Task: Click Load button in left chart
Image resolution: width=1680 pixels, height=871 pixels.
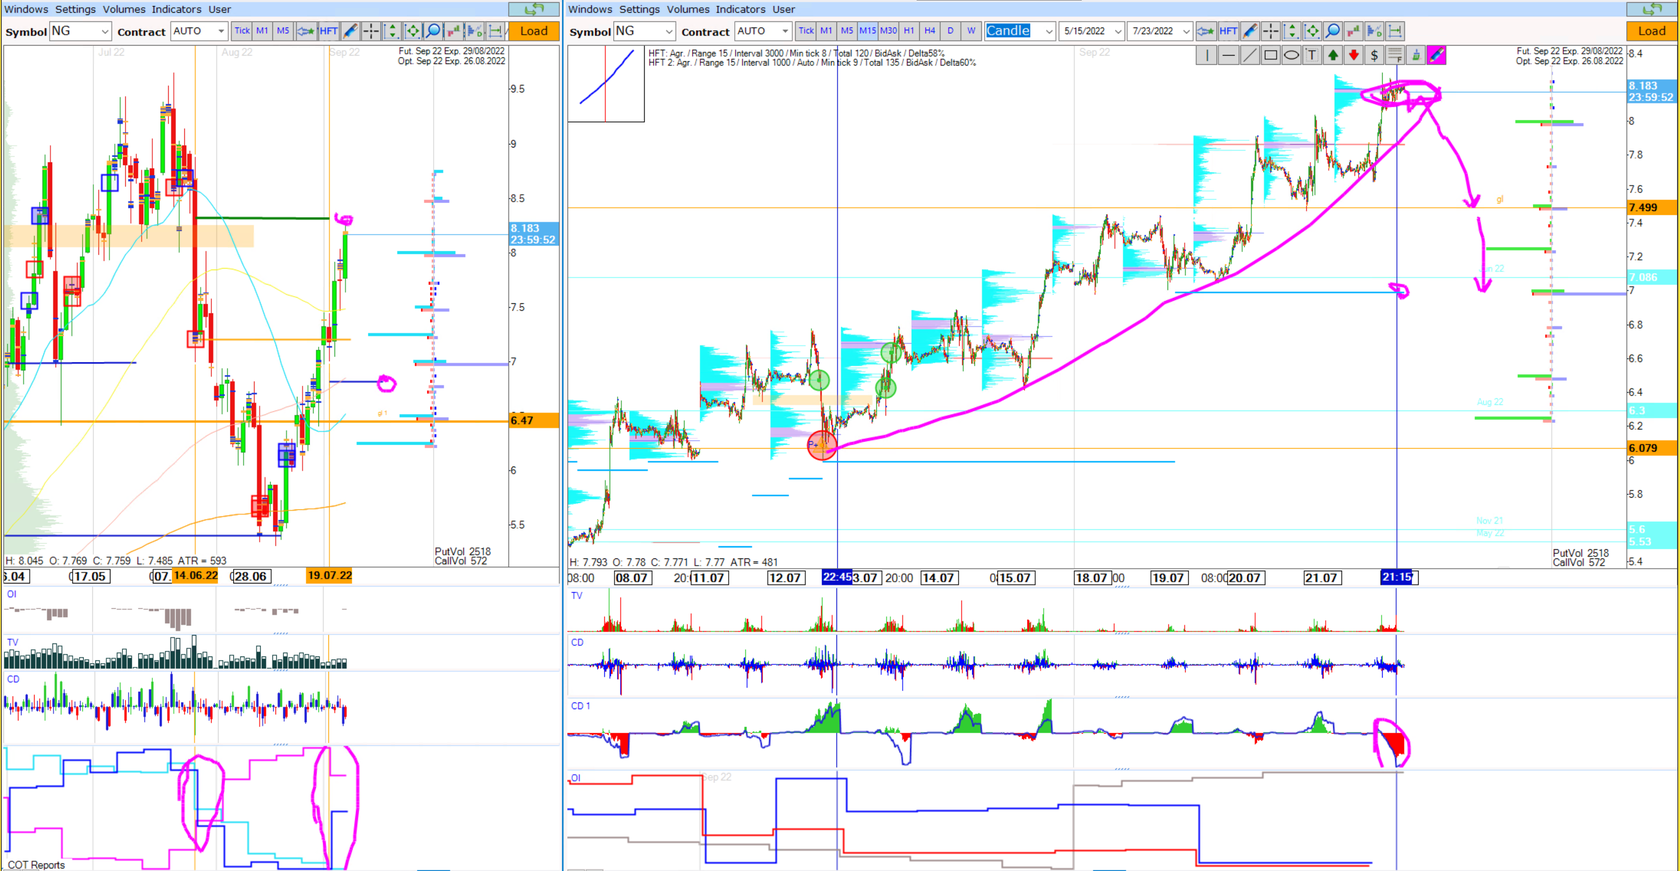Action: pos(534,31)
